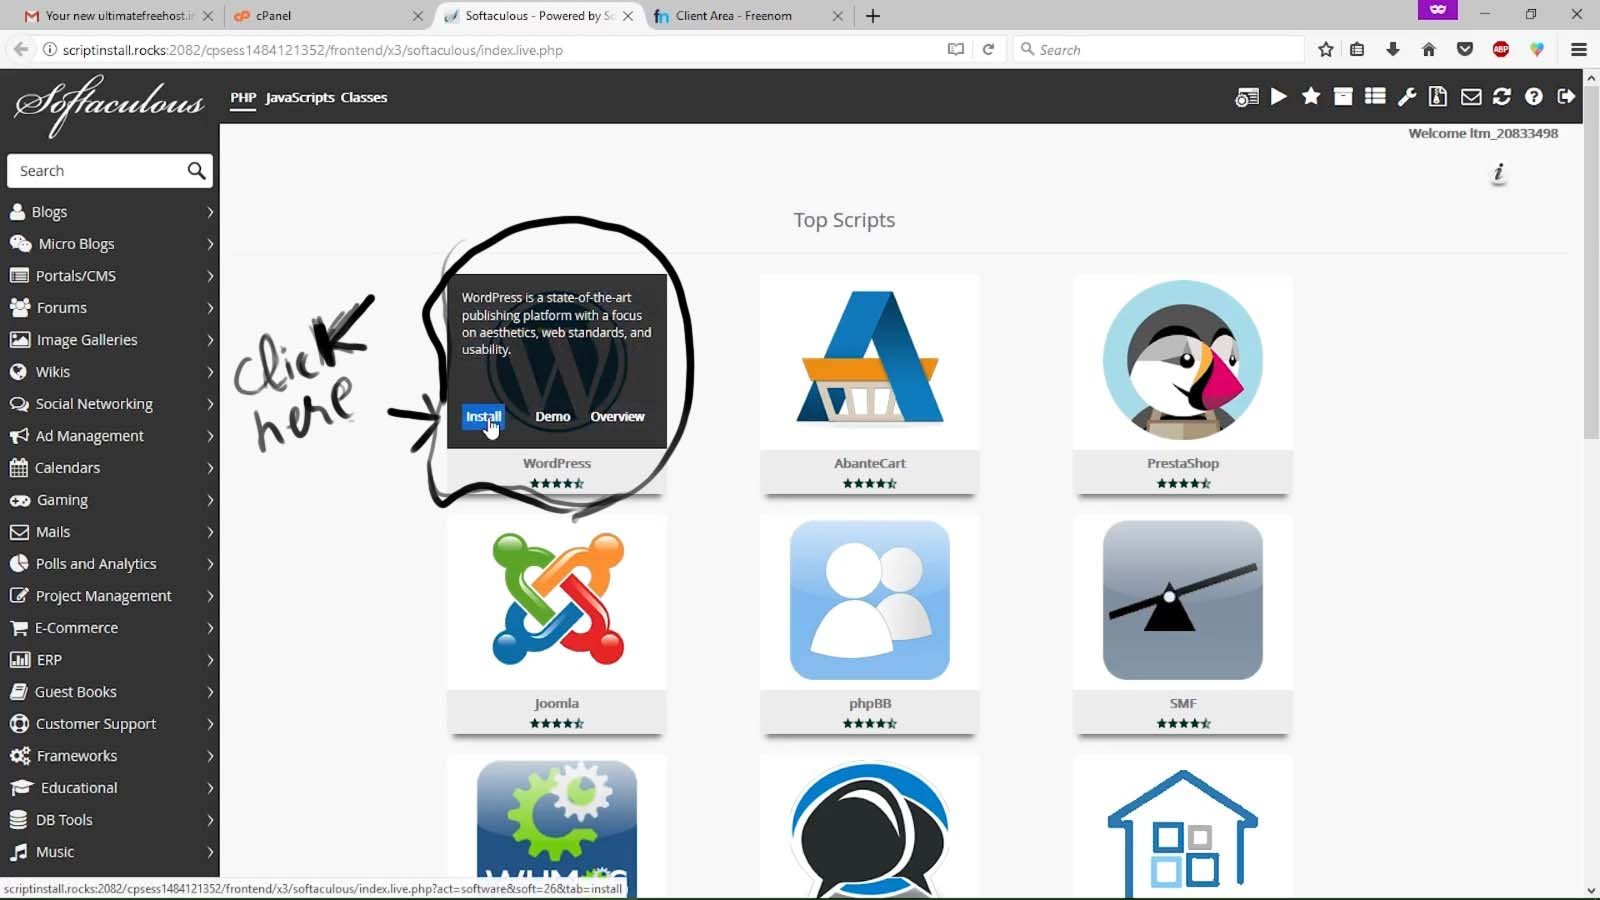Open the Project Management category
Viewport: 1600px width, 900px height.
click(110, 596)
